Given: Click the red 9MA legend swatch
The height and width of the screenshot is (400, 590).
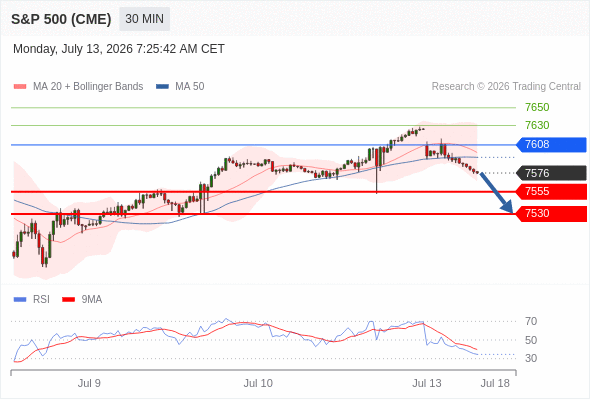Looking at the screenshot, I should 68,300.
